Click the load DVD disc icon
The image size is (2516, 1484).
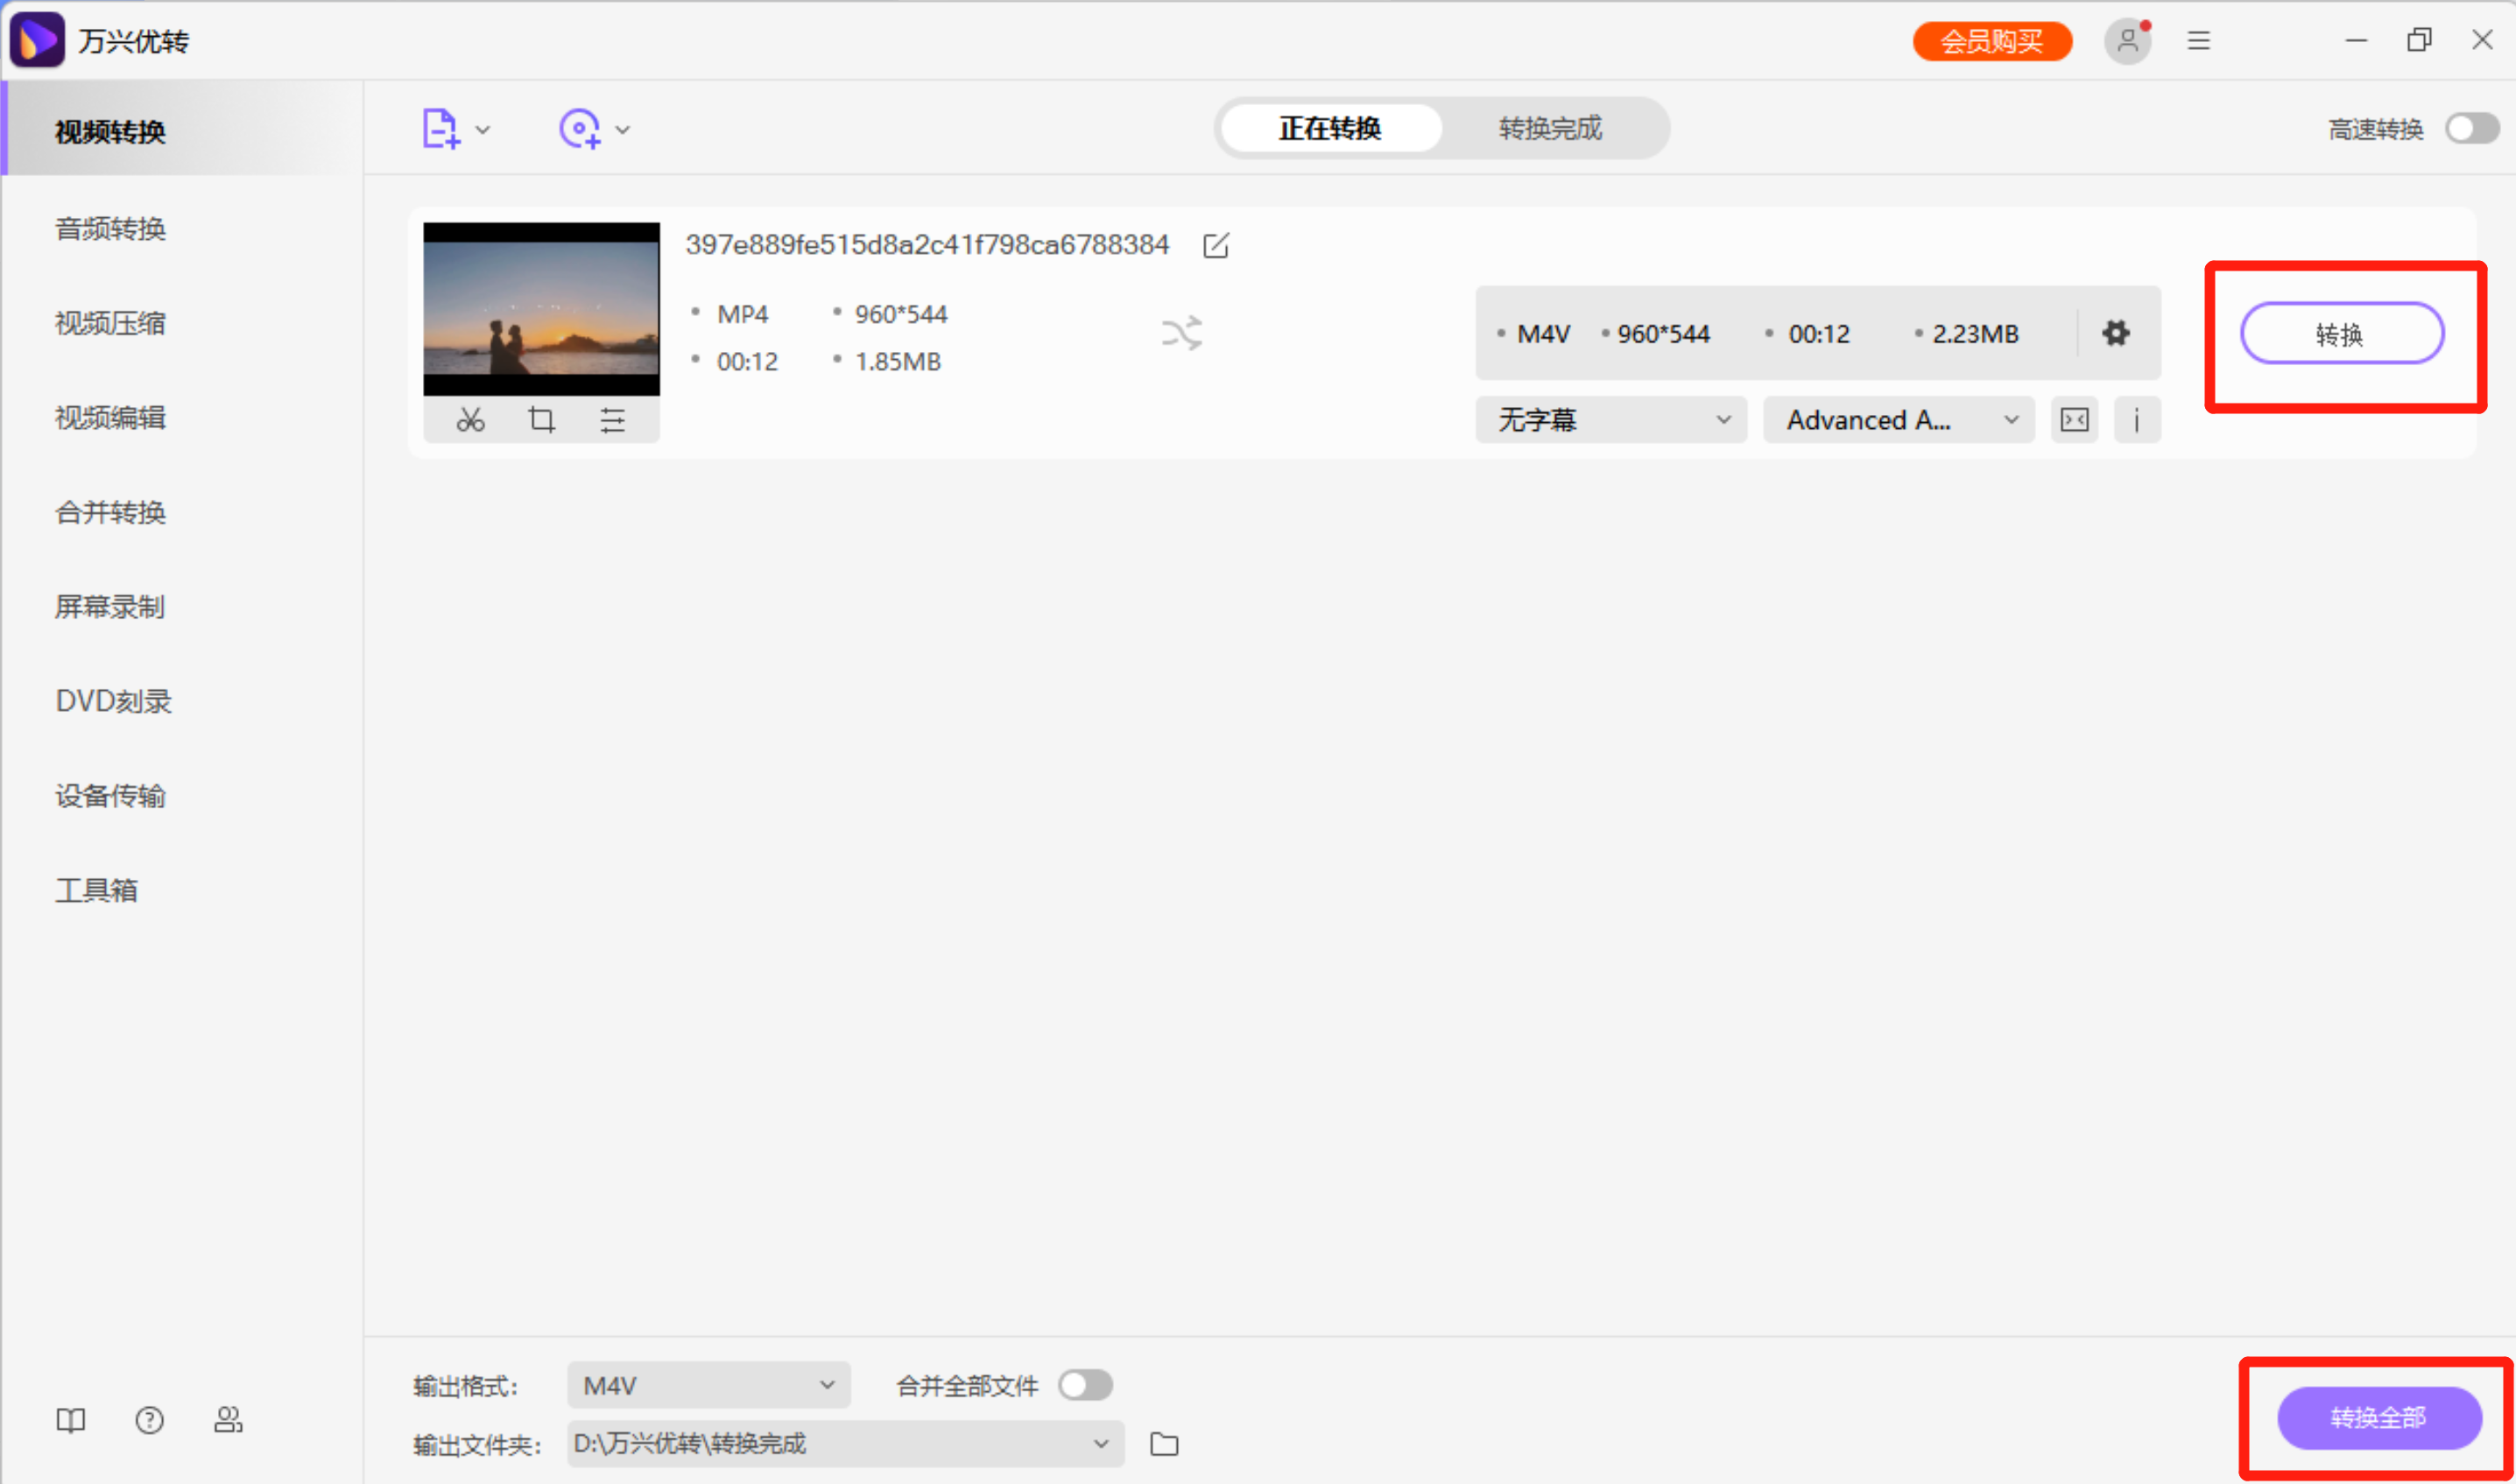point(580,129)
